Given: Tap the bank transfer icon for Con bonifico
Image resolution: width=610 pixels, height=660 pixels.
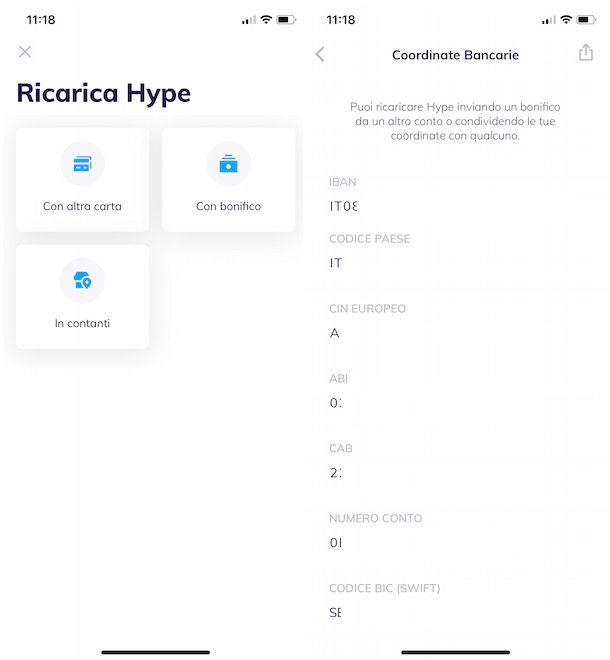Looking at the screenshot, I should click(x=228, y=164).
